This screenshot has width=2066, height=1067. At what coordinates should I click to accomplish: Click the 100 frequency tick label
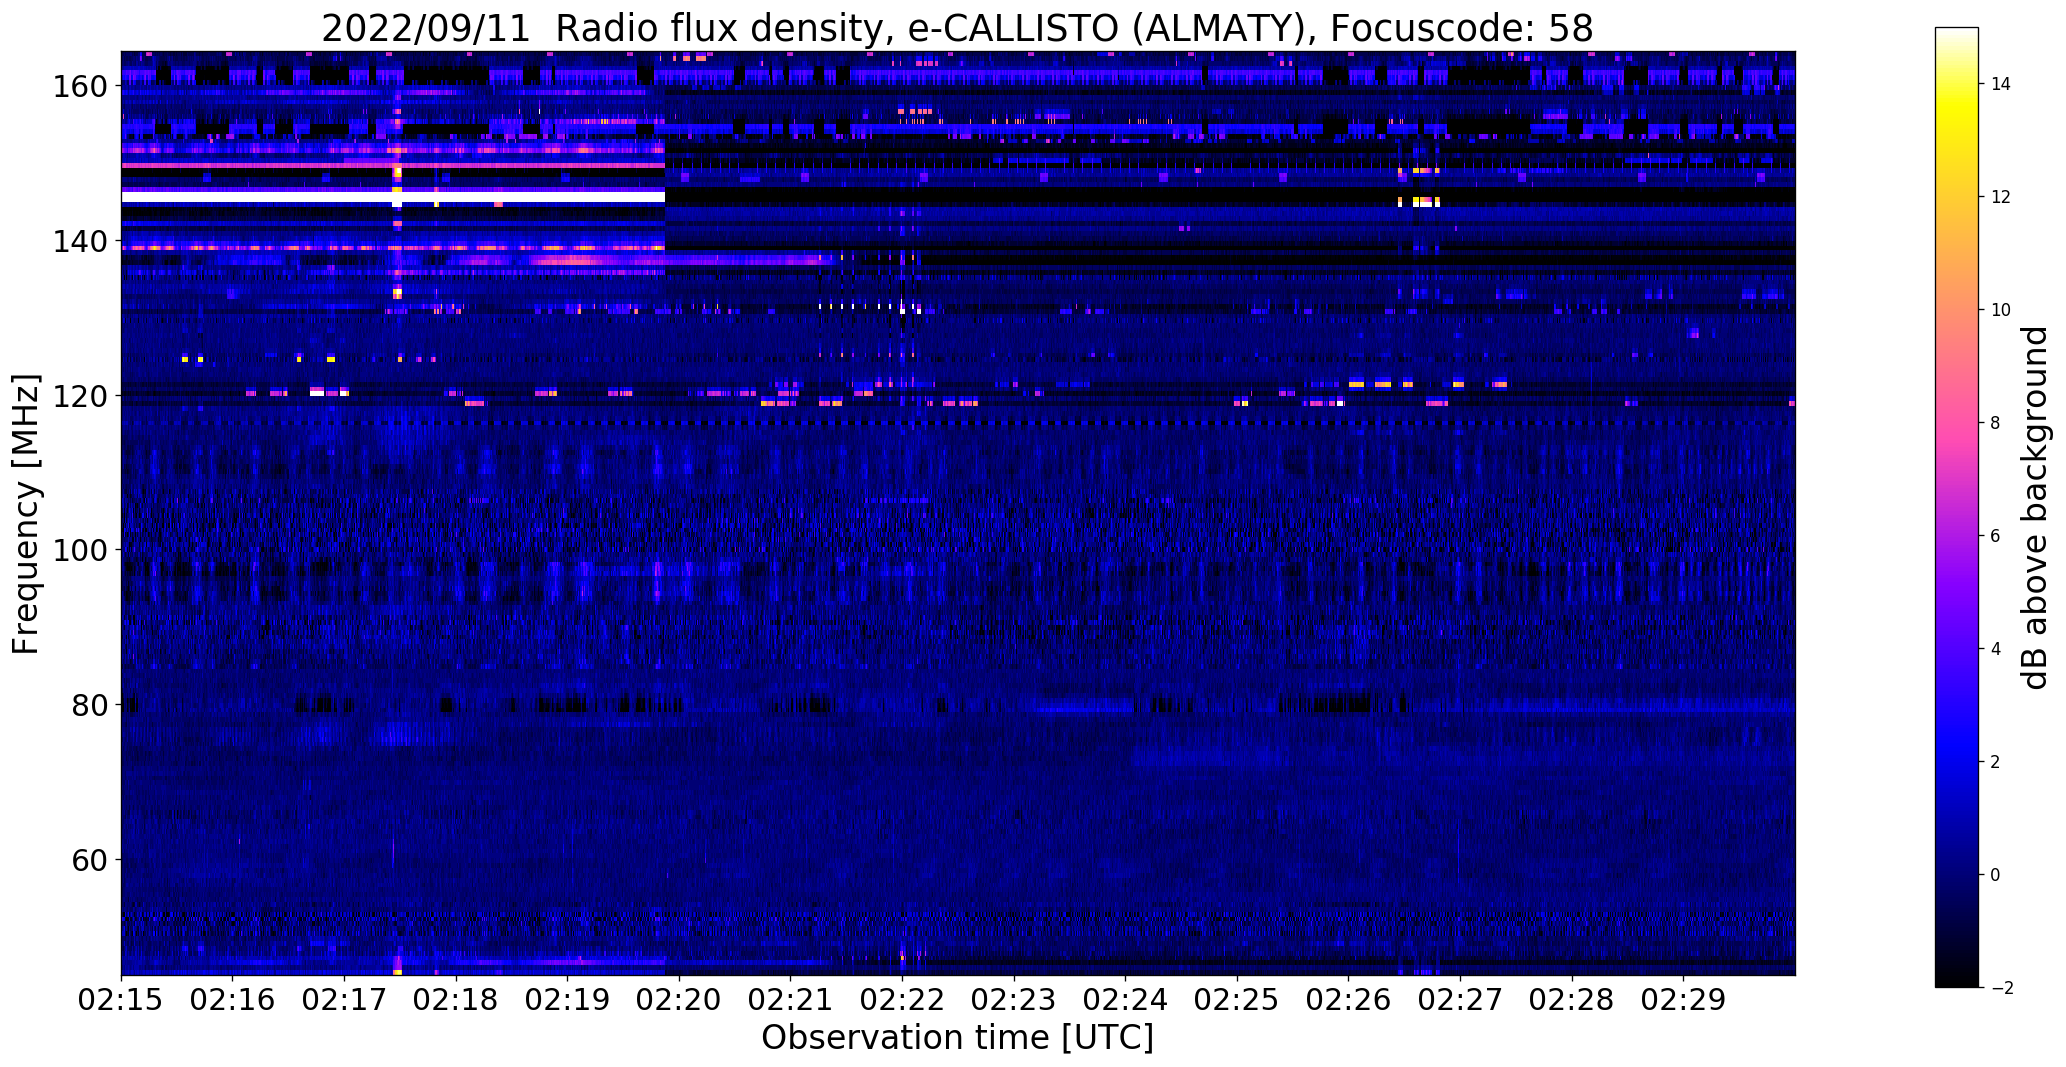tap(79, 550)
